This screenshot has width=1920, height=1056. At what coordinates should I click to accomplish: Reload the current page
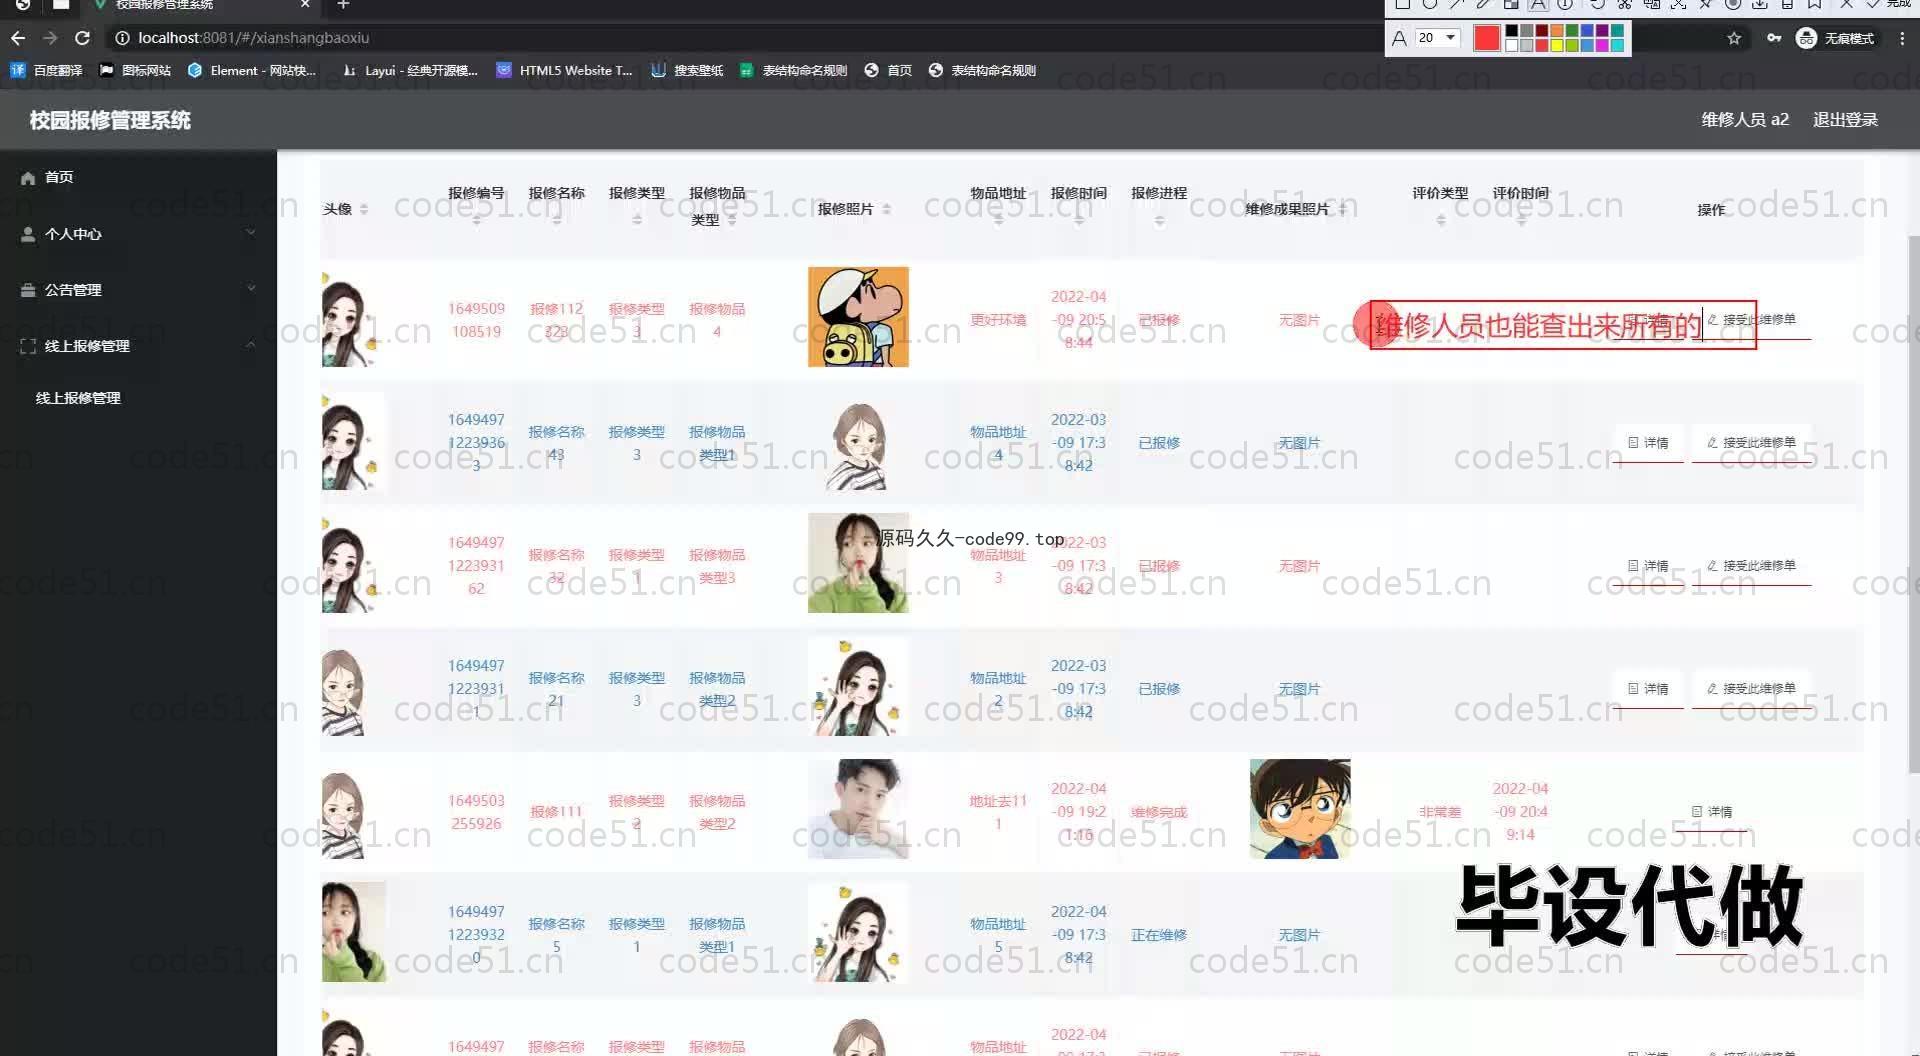pos(83,38)
